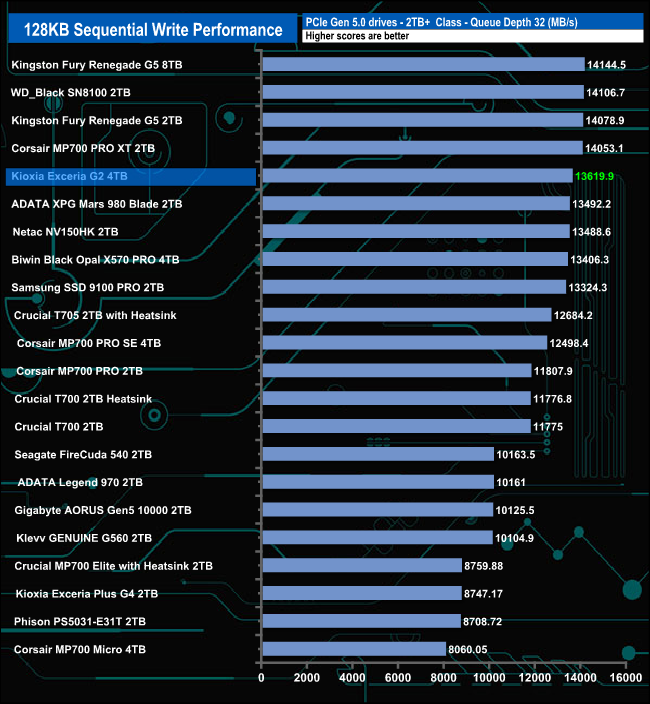Select 'Samsung SSD 9100 PRO 2TB' label
The width and height of the screenshot is (650, 704).
pyautogui.click(x=88, y=287)
